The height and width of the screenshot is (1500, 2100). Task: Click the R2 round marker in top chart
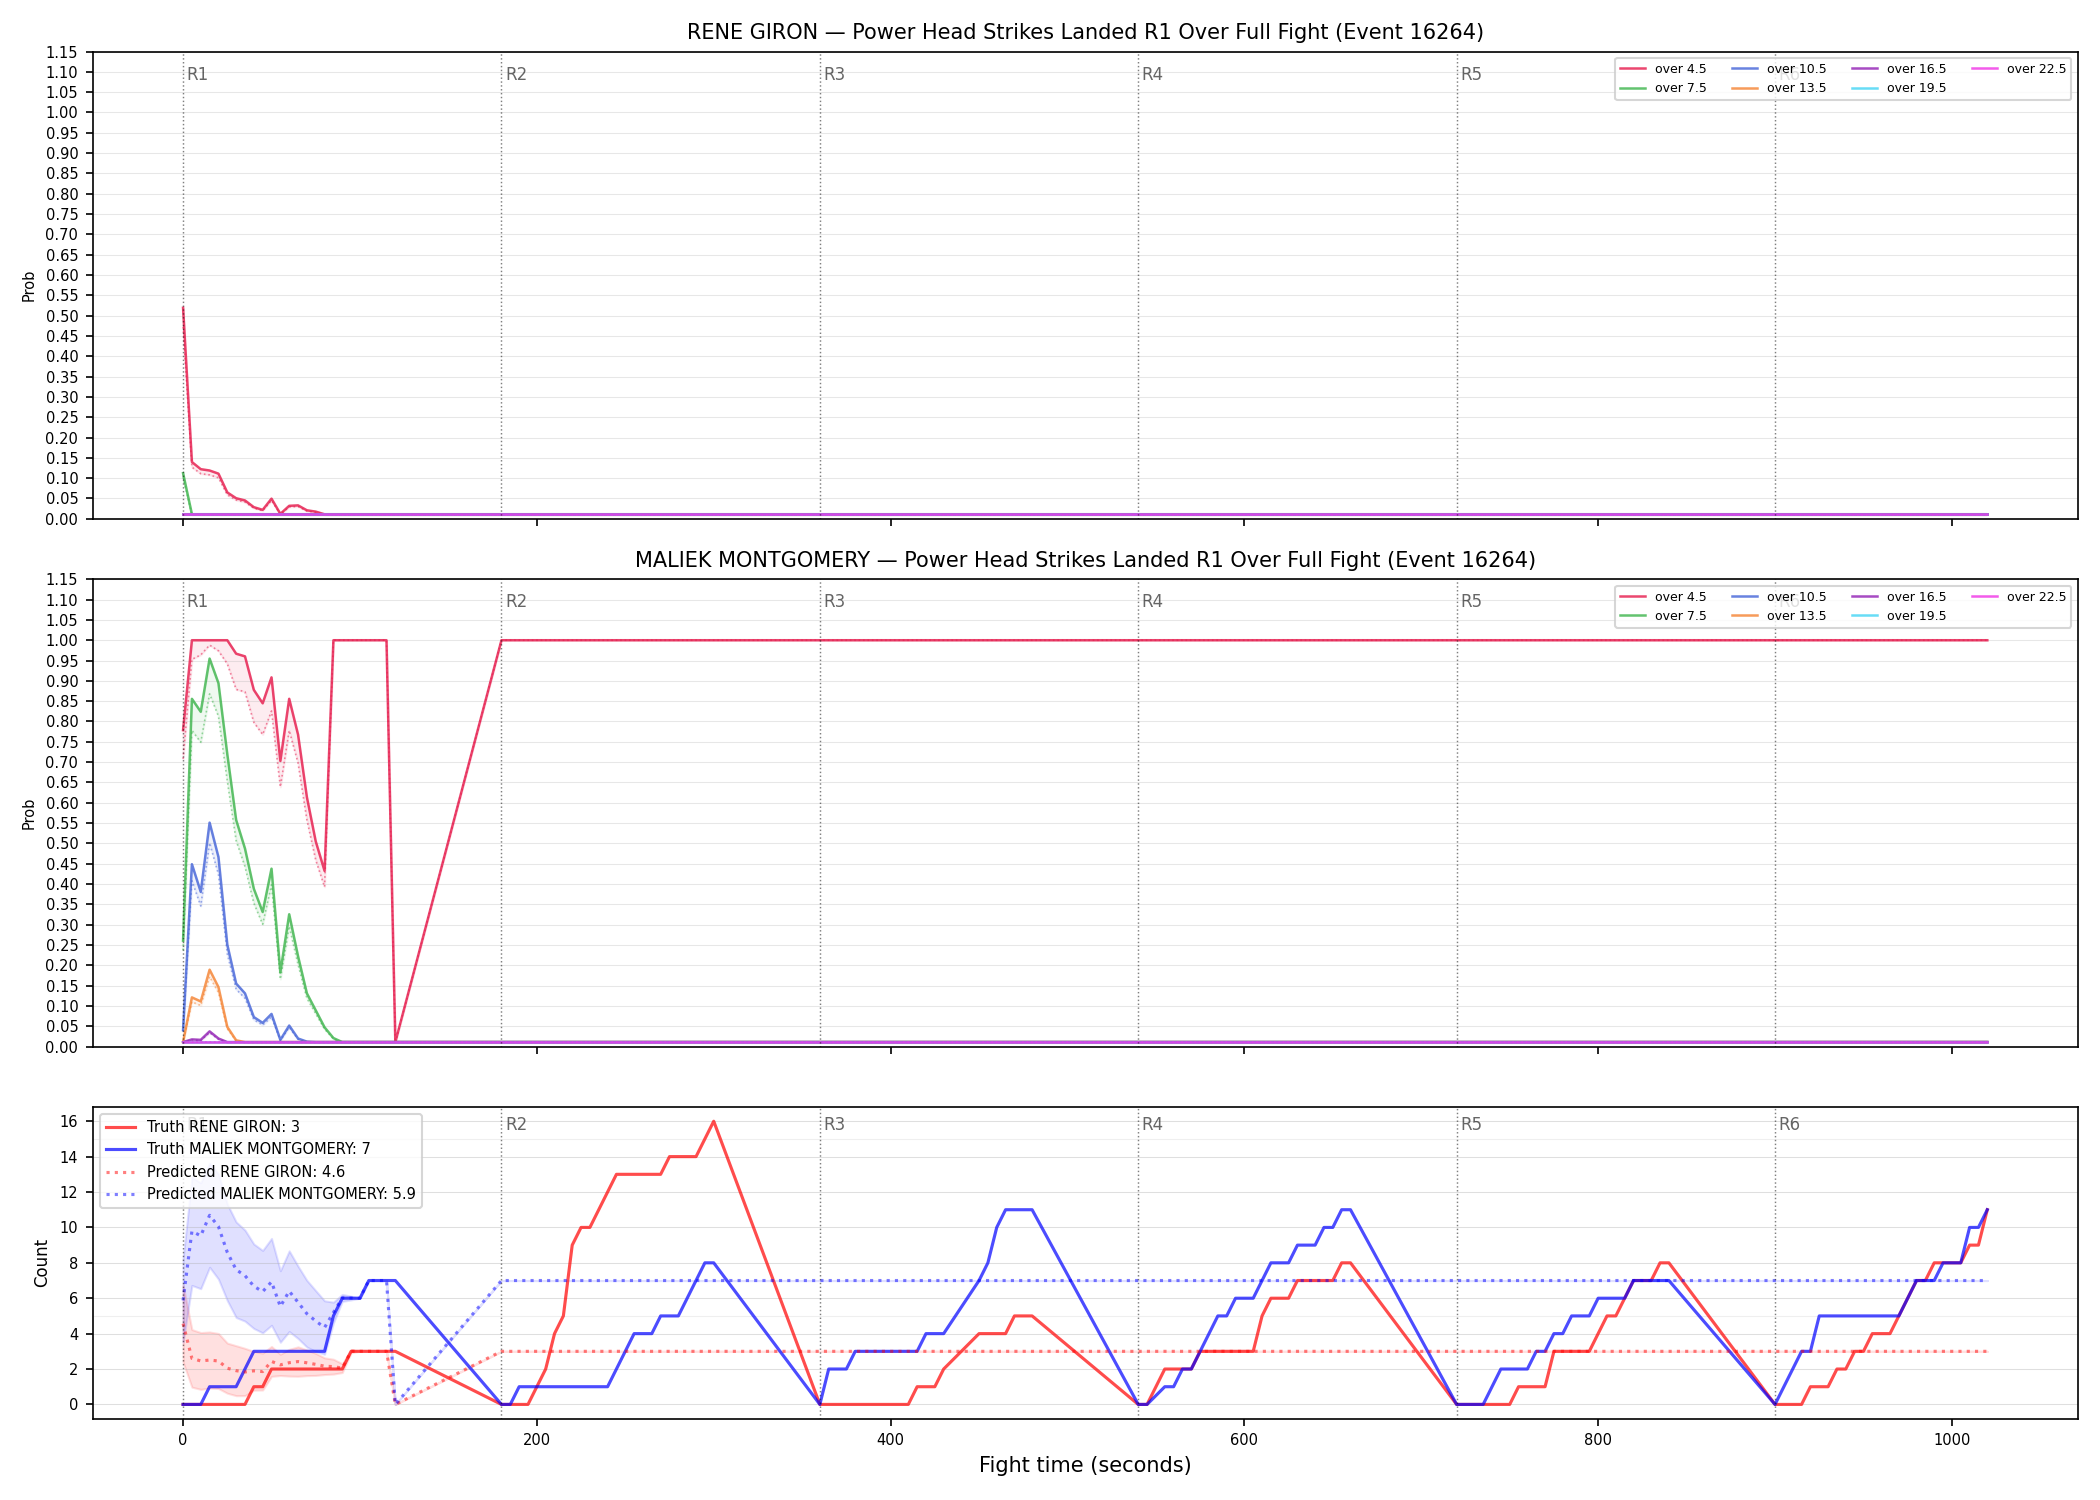[x=516, y=74]
